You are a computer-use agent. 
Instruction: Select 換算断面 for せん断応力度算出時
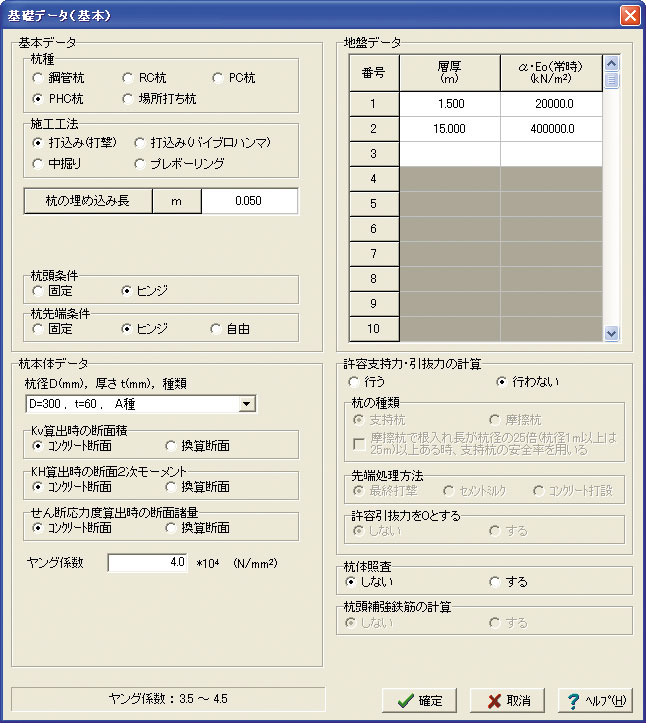[x=171, y=528]
